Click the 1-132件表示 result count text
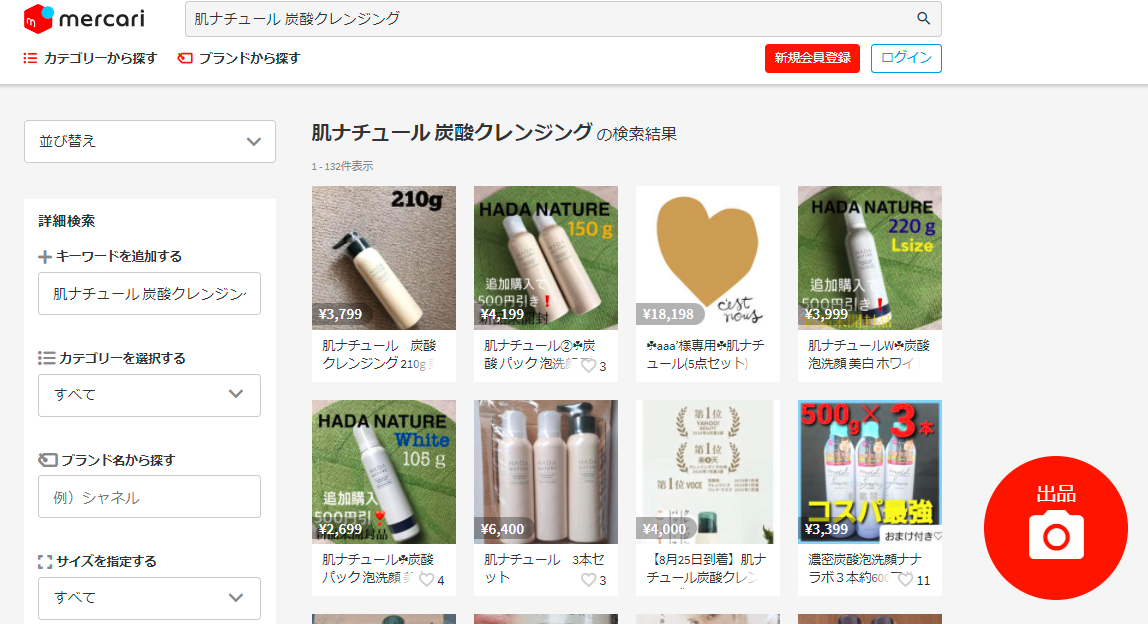The image size is (1148, 624). click(342, 166)
